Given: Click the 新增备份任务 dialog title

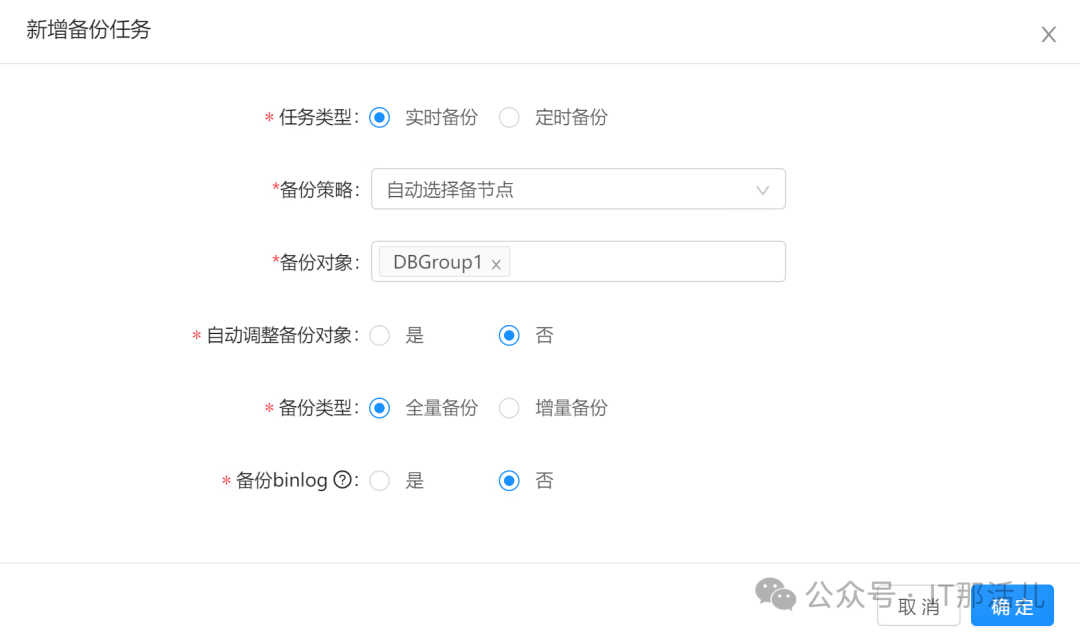Looking at the screenshot, I should [x=88, y=30].
